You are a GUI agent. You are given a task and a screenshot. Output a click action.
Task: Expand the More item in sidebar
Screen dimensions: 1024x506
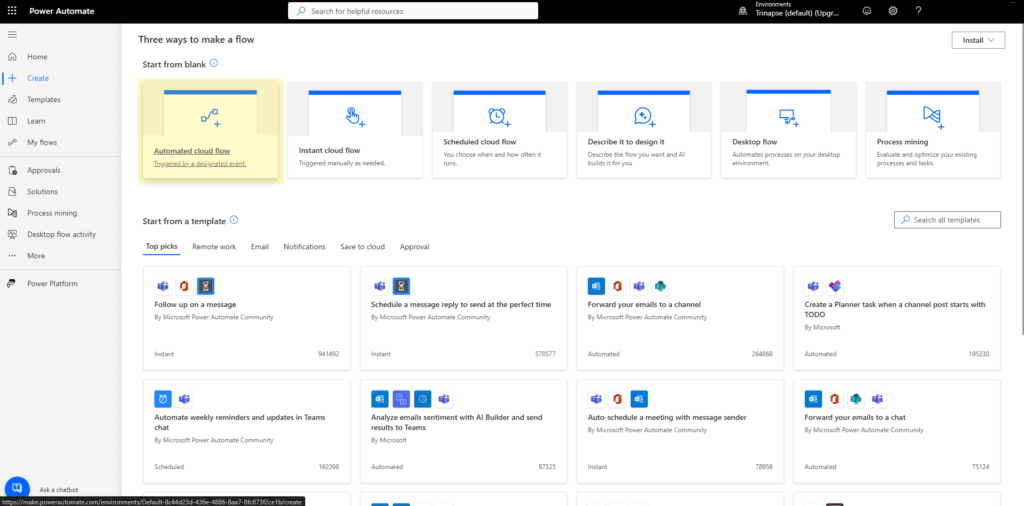click(36, 256)
